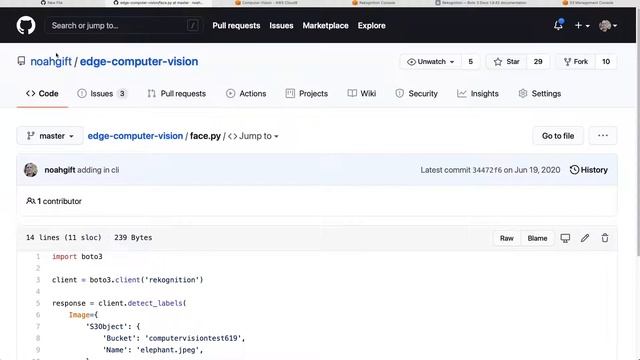Switch to the Security tab
This screenshot has width=640, height=360.
click(416, 93)
